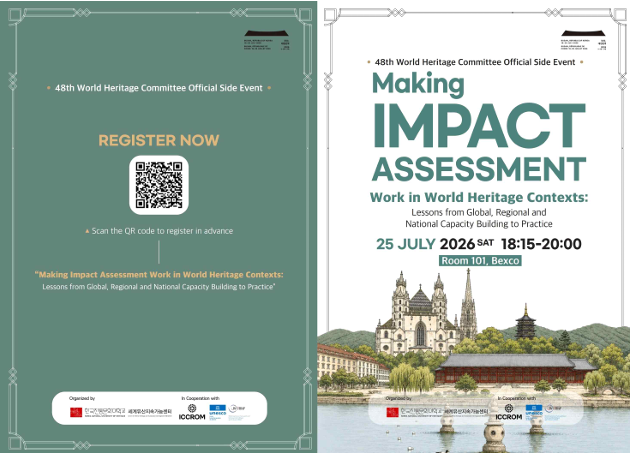The image size is (630, 453).
Task: Click the ICCROM logo on the white poster
Action: pos(509,412)
